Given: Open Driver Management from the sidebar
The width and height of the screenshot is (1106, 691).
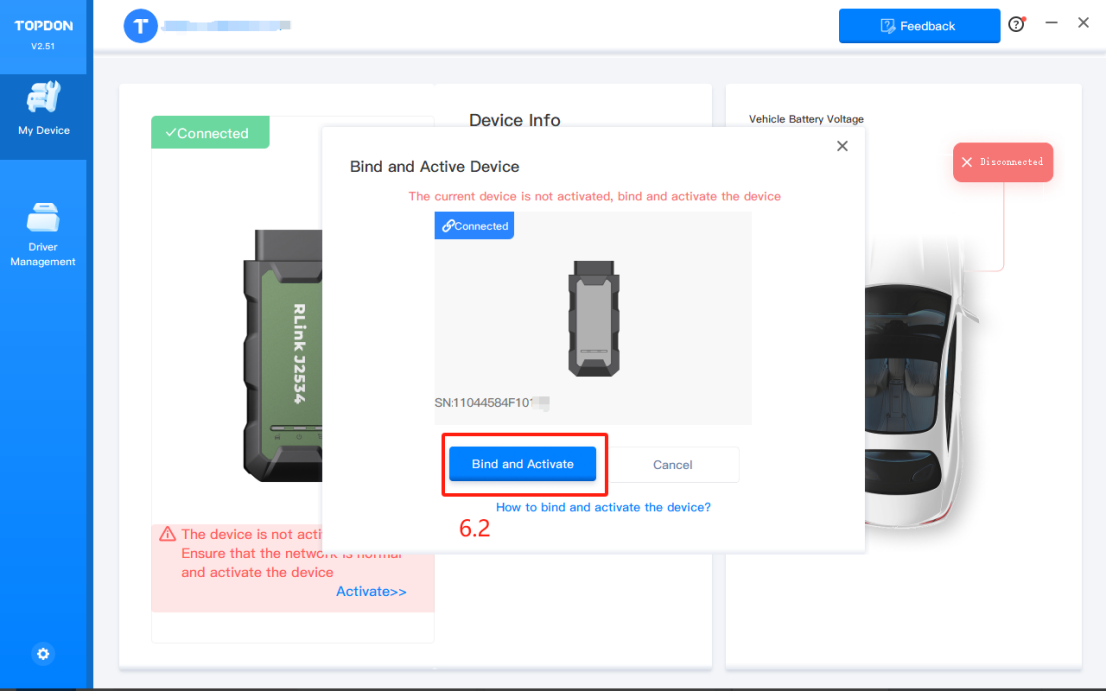Looking at the screenshot, I should (43, 217).
